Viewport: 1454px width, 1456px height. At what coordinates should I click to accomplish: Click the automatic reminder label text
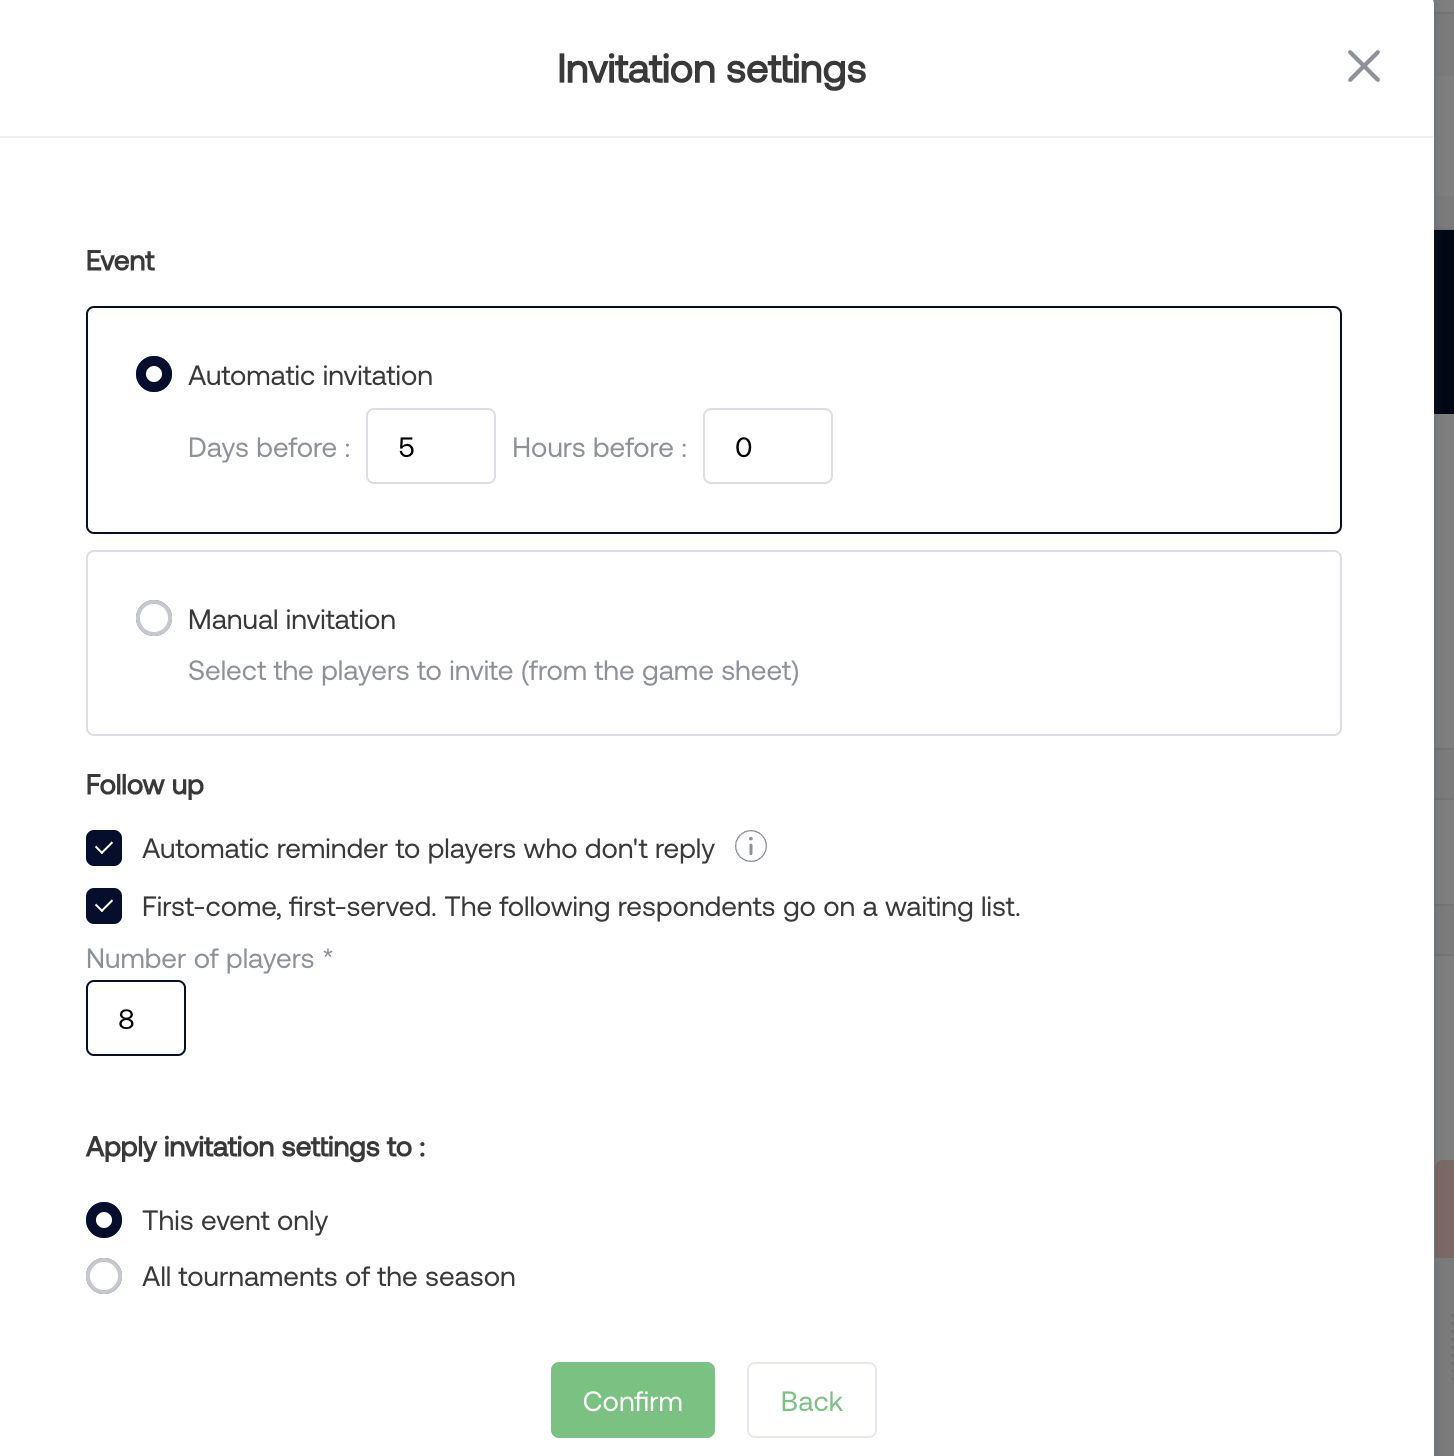428,849
